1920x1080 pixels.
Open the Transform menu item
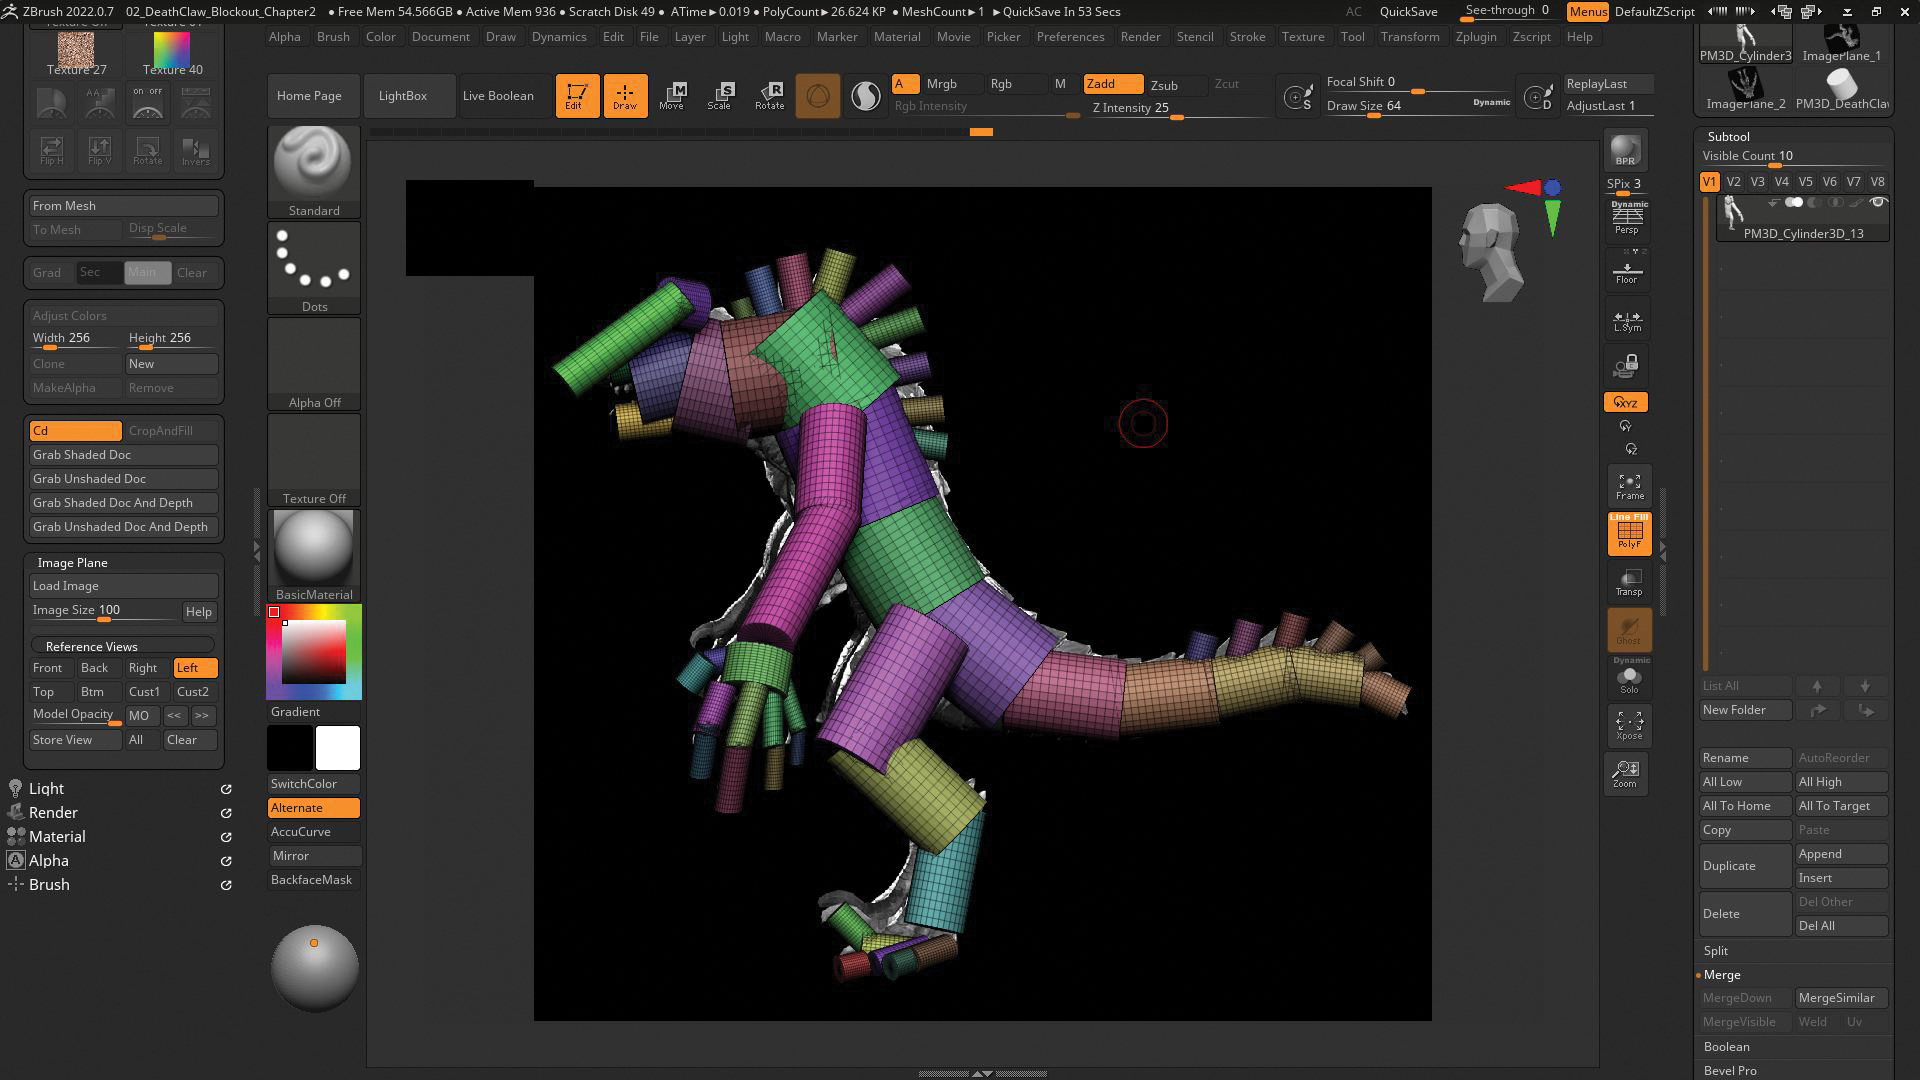(x=1410, y=36)
